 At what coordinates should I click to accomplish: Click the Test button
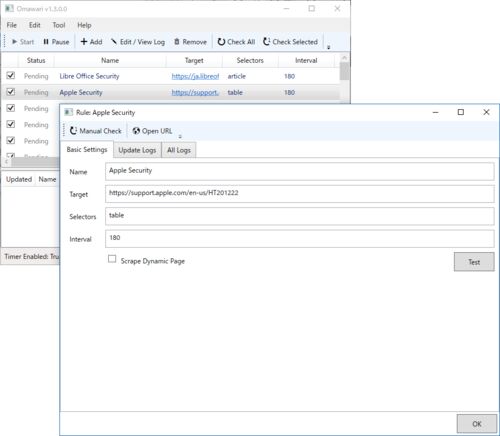click(x=474, y=262)
